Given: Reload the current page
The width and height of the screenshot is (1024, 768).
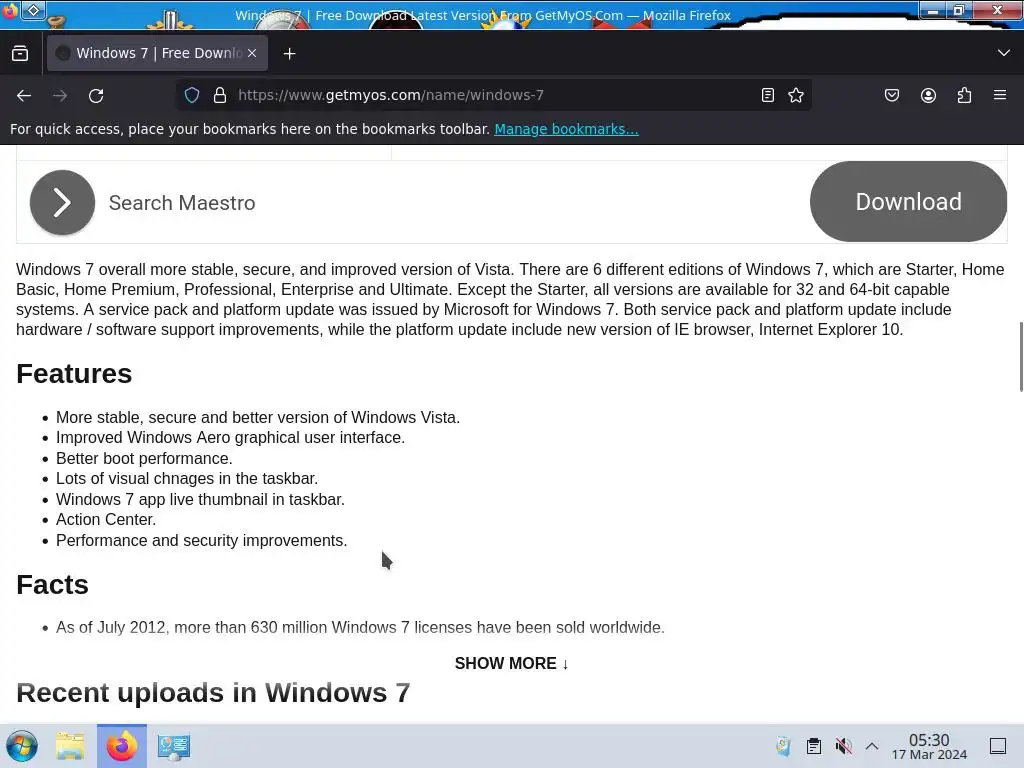Looking at the screenshot, I should point(96,95).
